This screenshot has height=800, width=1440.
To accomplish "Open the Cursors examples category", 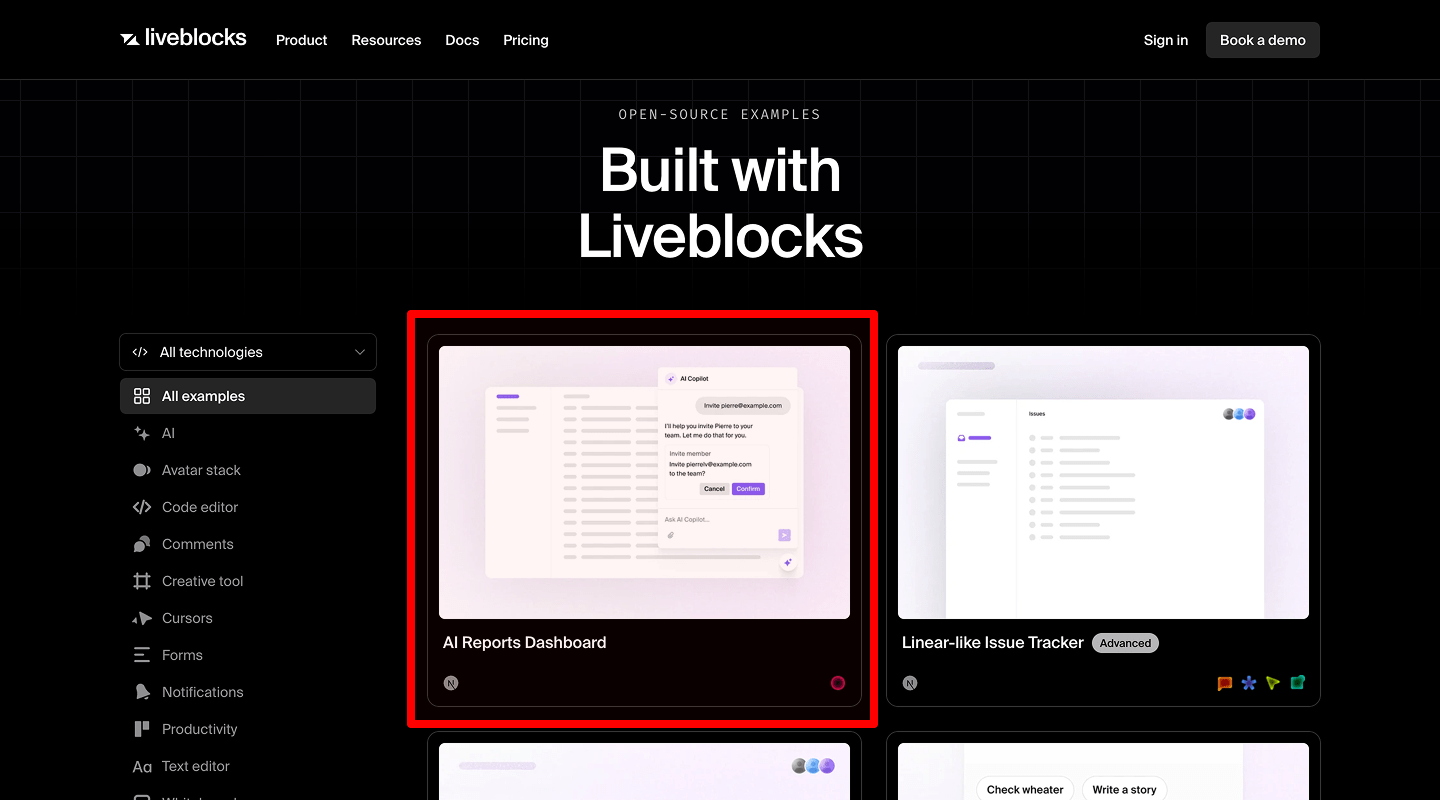I will (x=187, y=618).
